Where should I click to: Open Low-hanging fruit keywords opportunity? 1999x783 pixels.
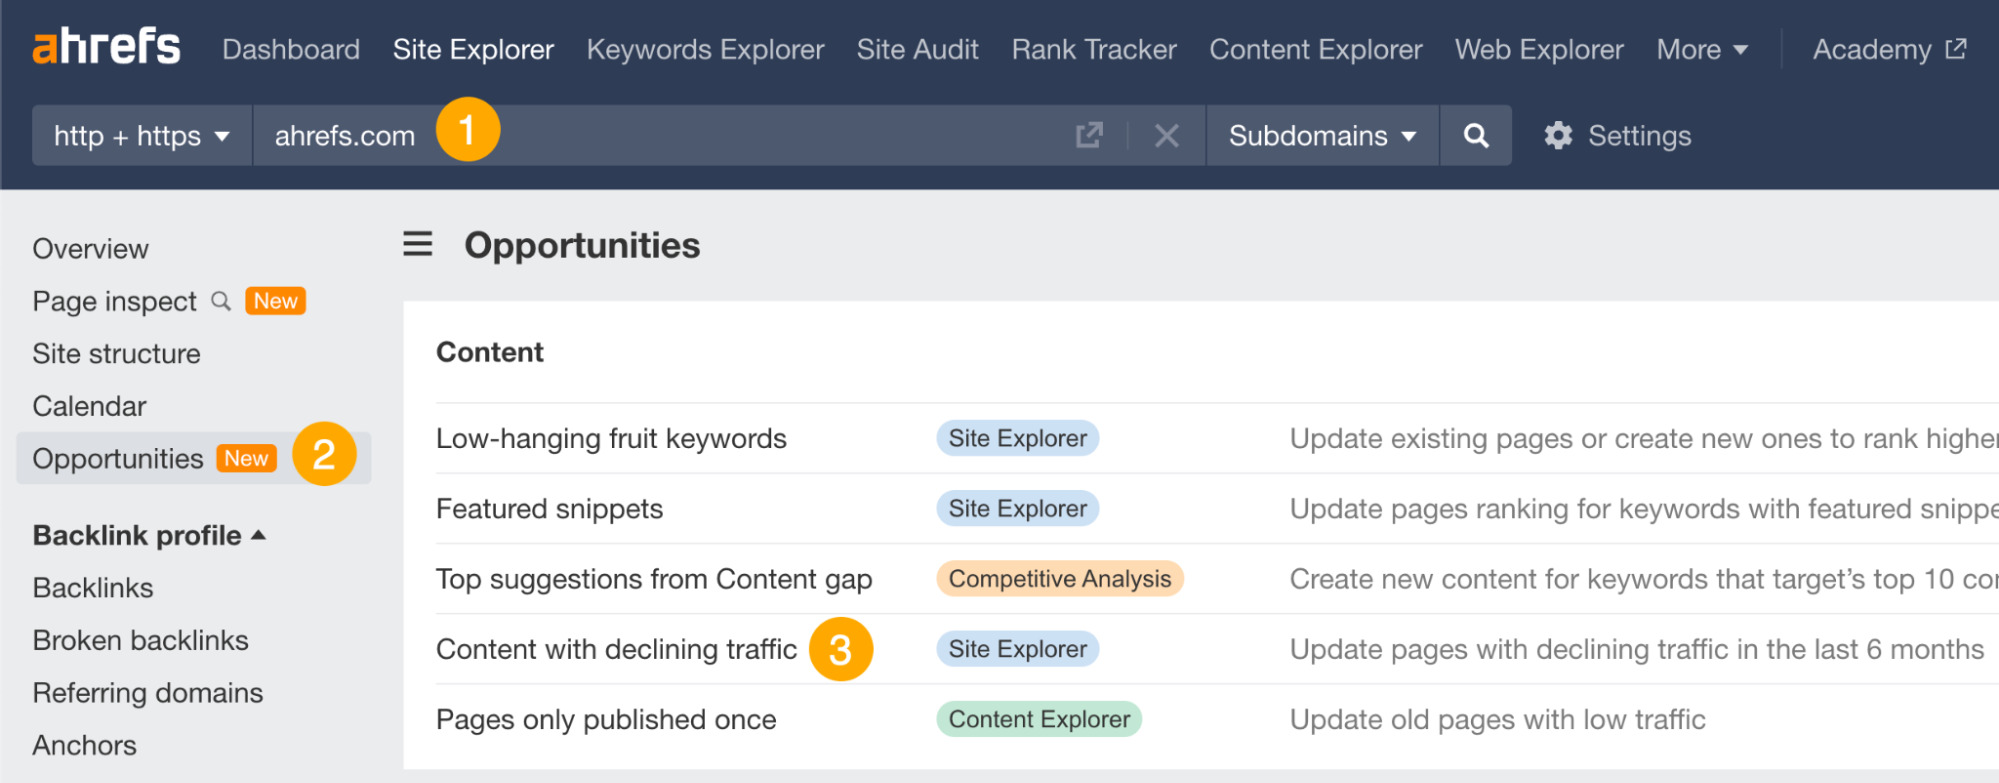(x=611, y=438)
